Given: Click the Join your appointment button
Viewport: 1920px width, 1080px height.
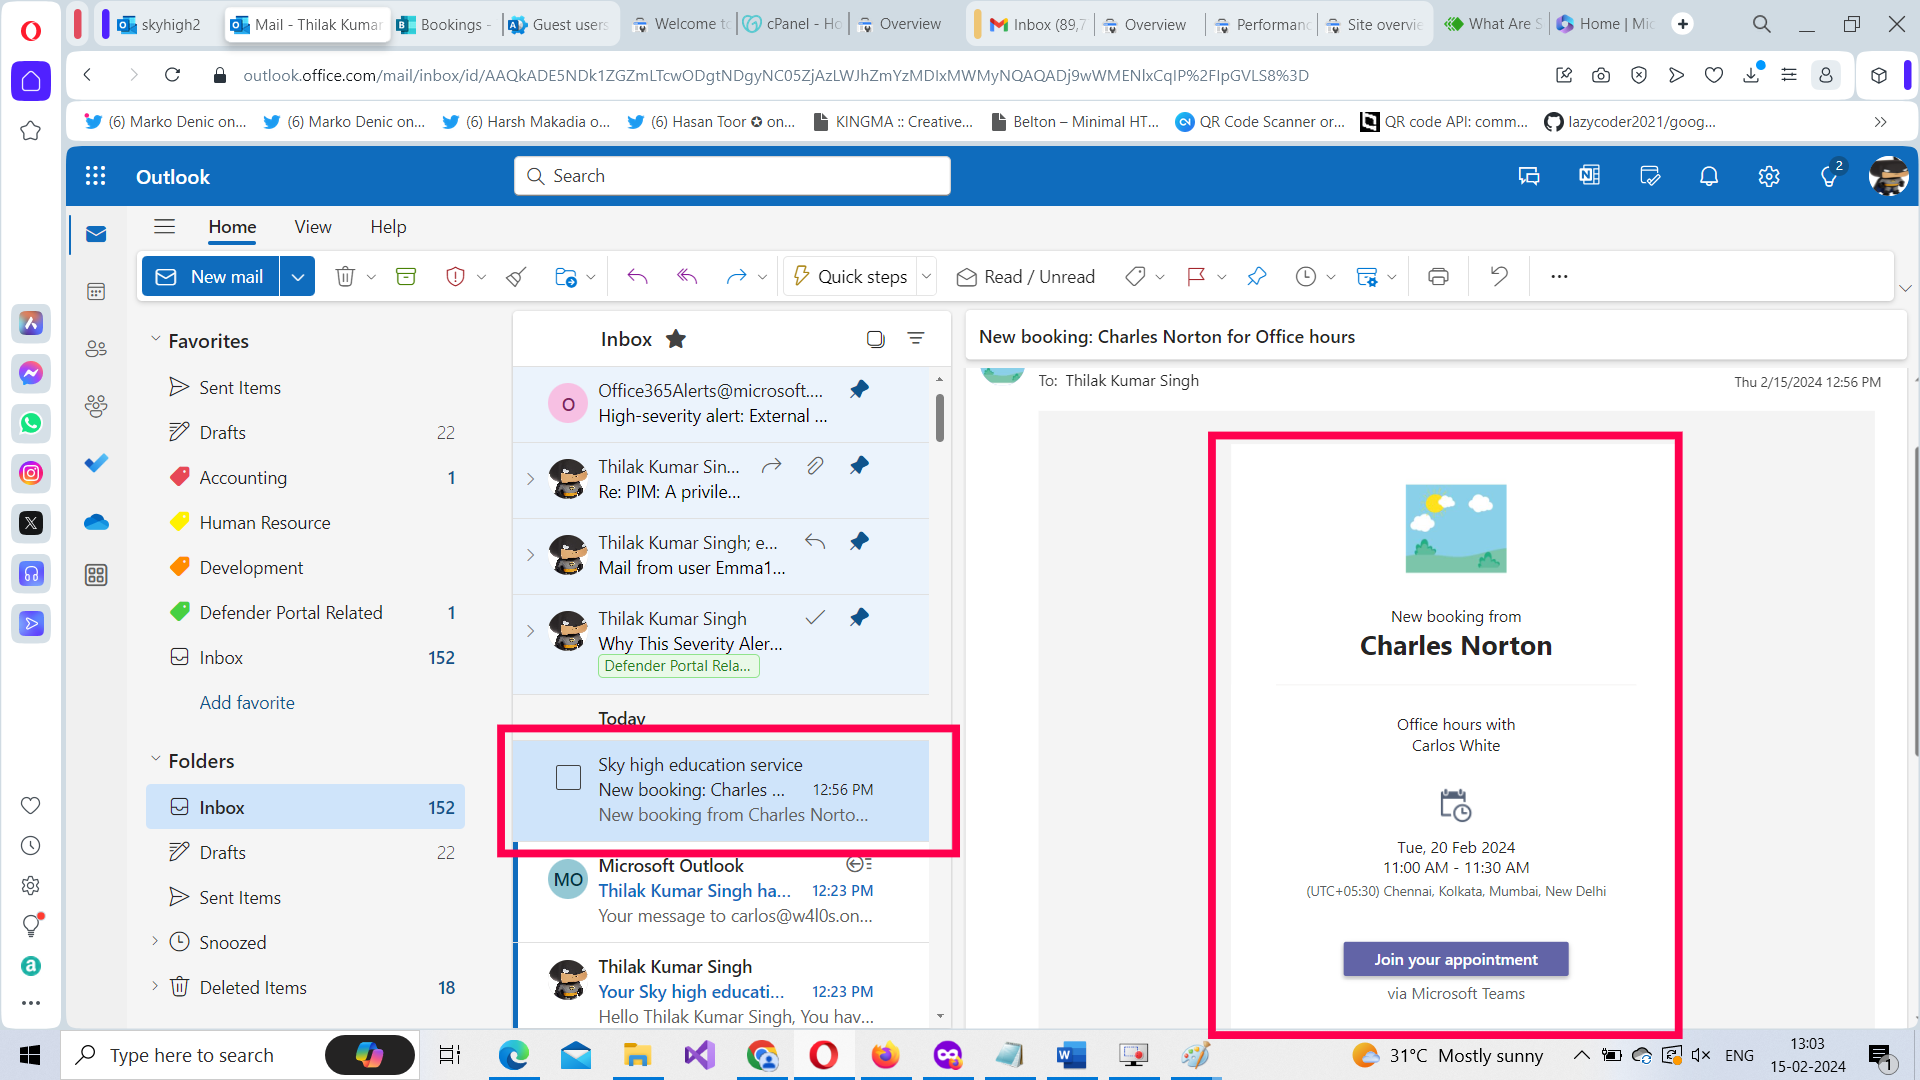Looking at the screenshot, I should [1455, 958].
